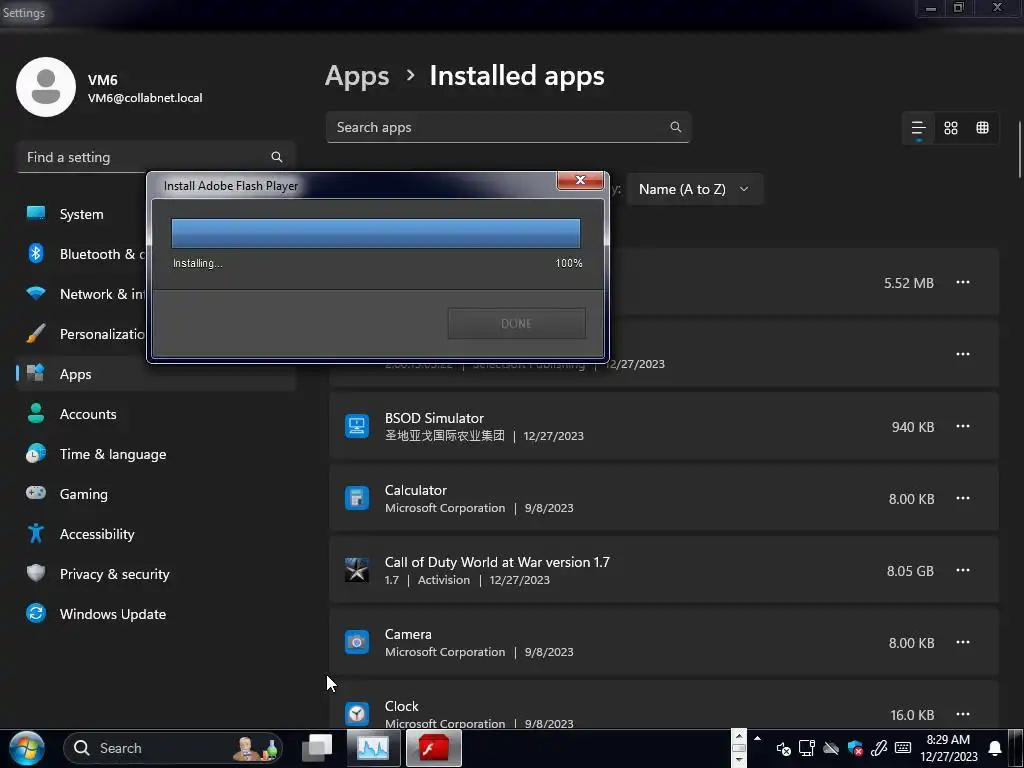Open more options for BSOD Simulator
The width and height of the screenshot is (1024, 768).
click(x=963, y=426)
